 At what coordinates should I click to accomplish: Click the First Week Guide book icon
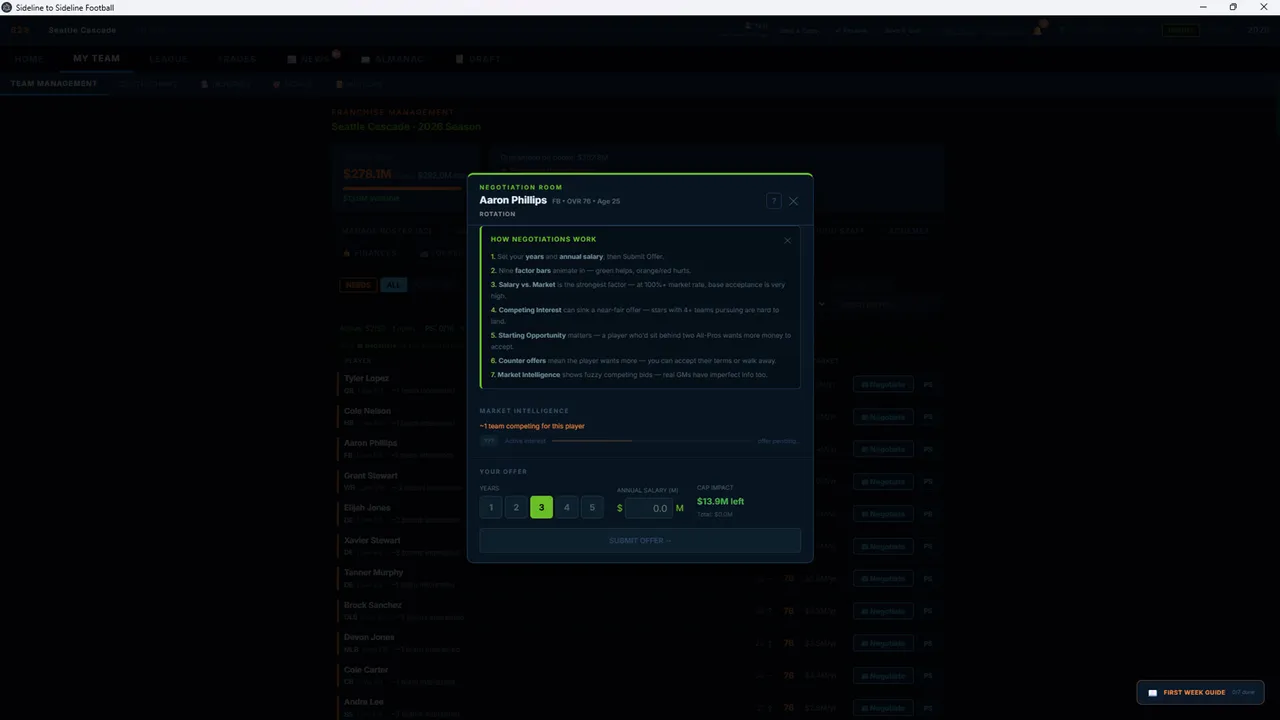(x=1152, y=692)
